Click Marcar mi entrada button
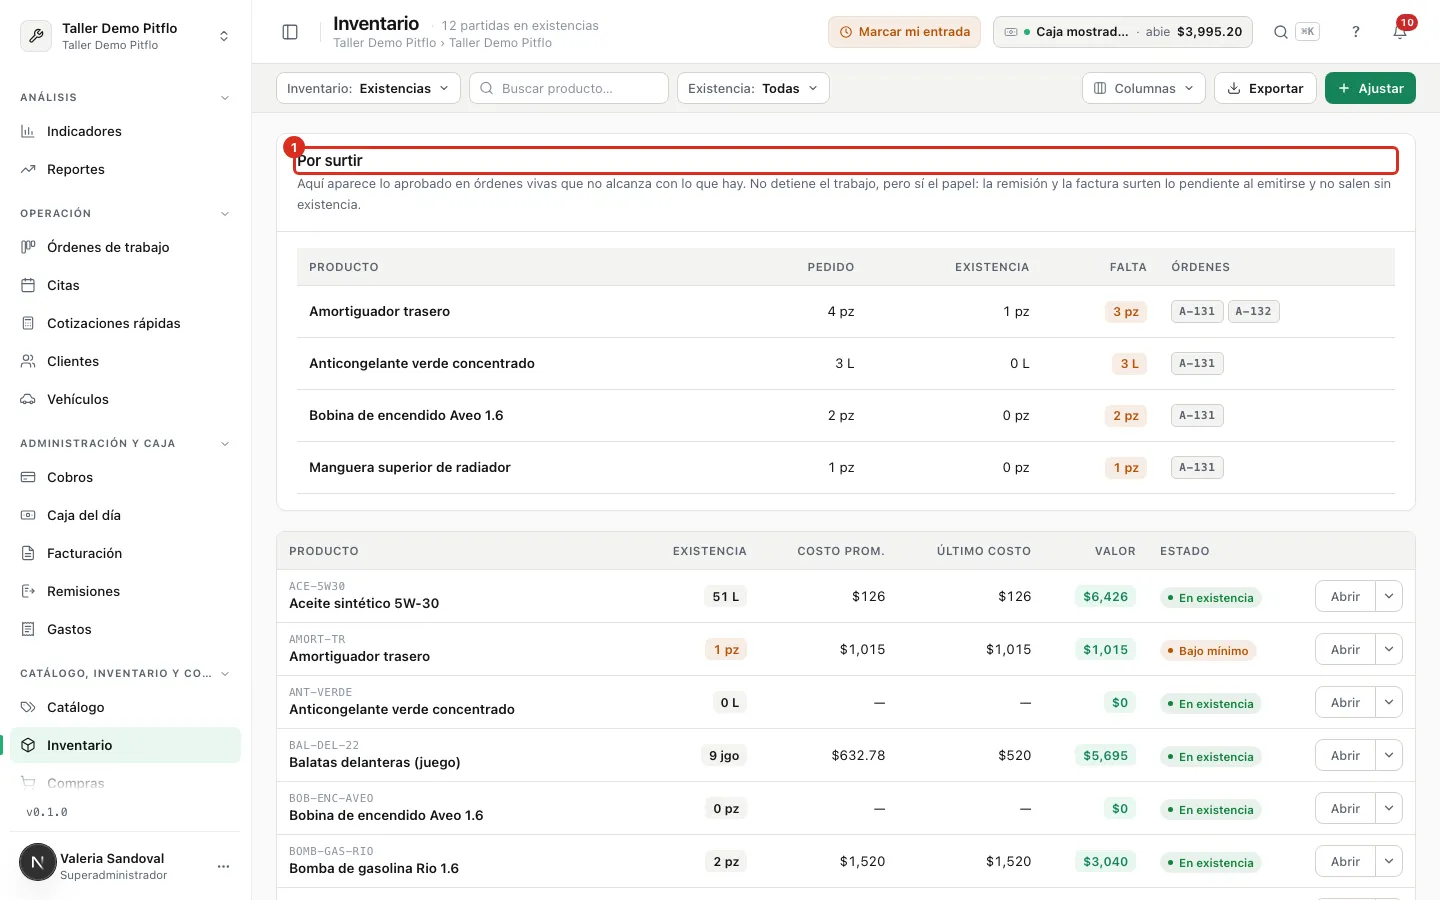The image size is (1440, 900). [904, 32]
